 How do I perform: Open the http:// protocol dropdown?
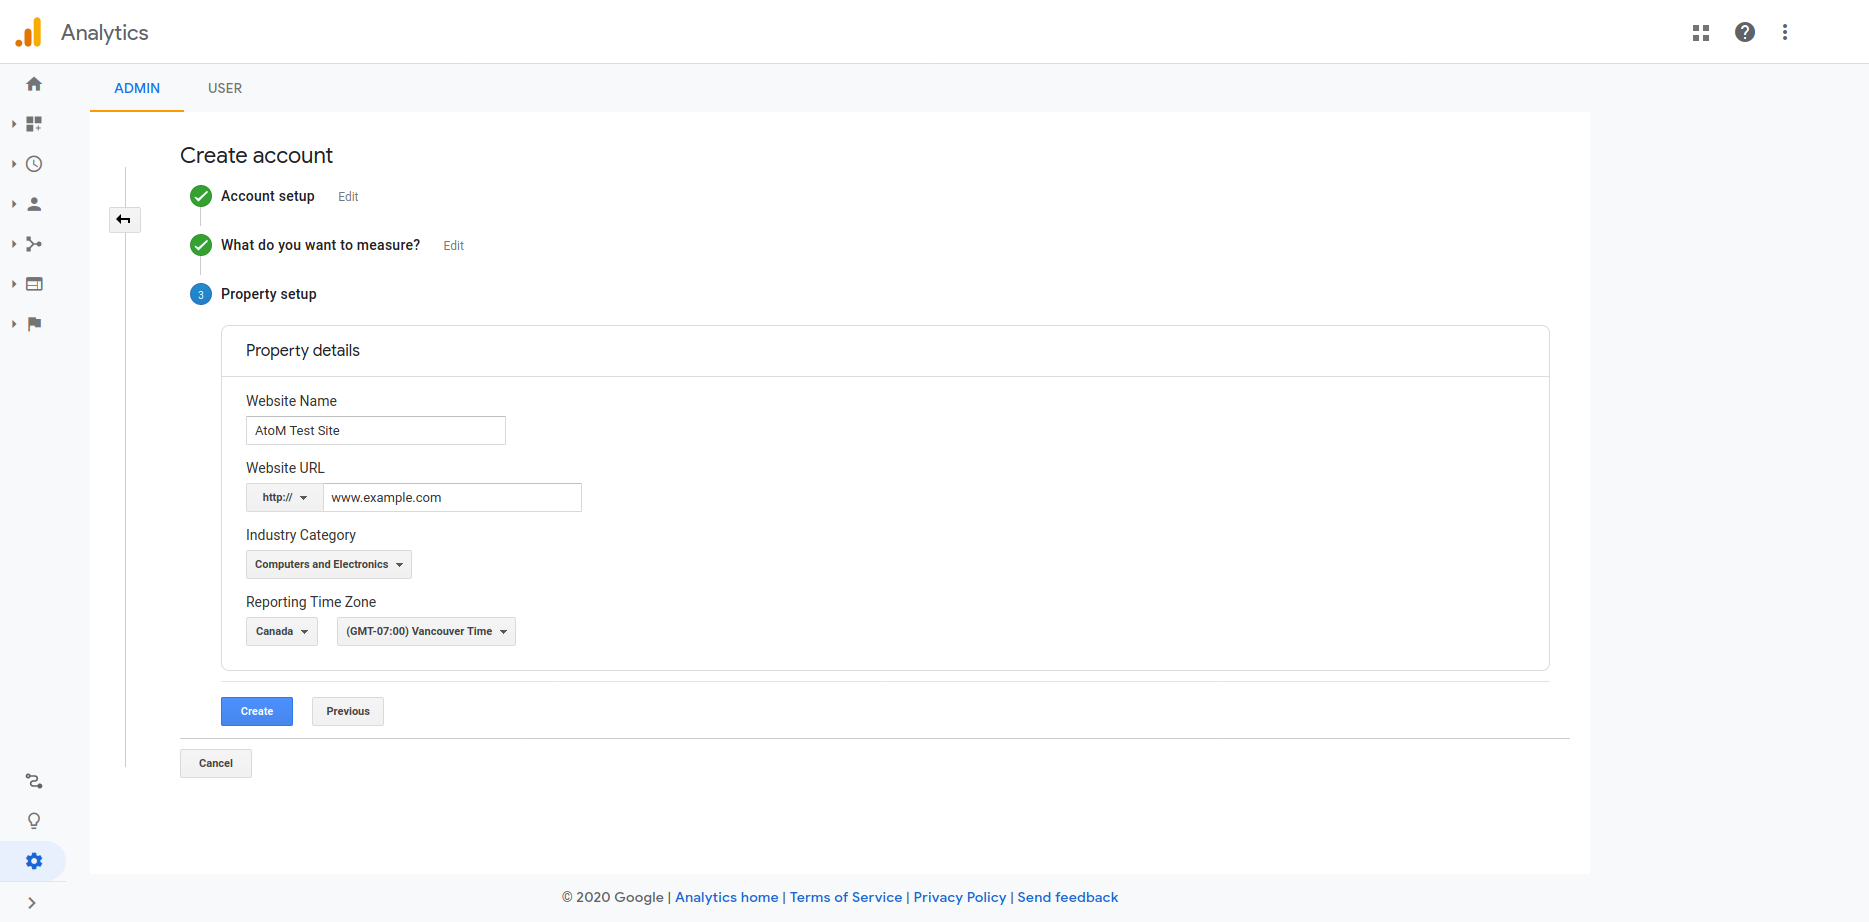tap(284, 498)
